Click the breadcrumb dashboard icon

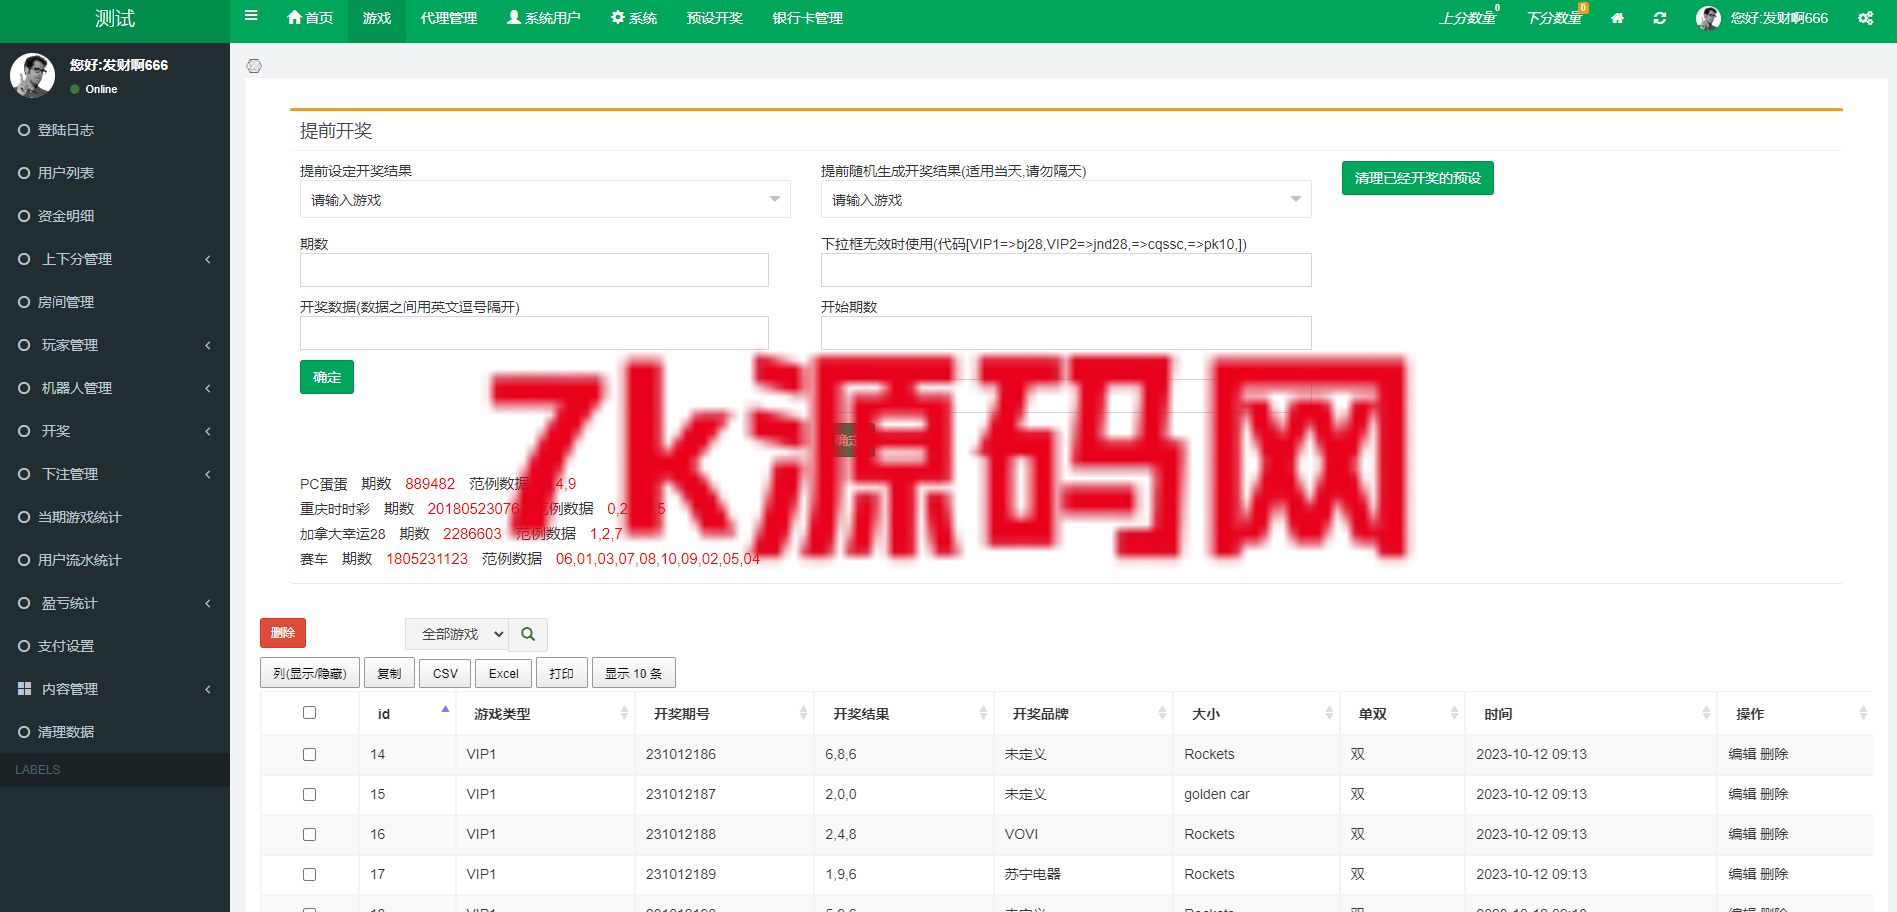click(x=254, y=66)
